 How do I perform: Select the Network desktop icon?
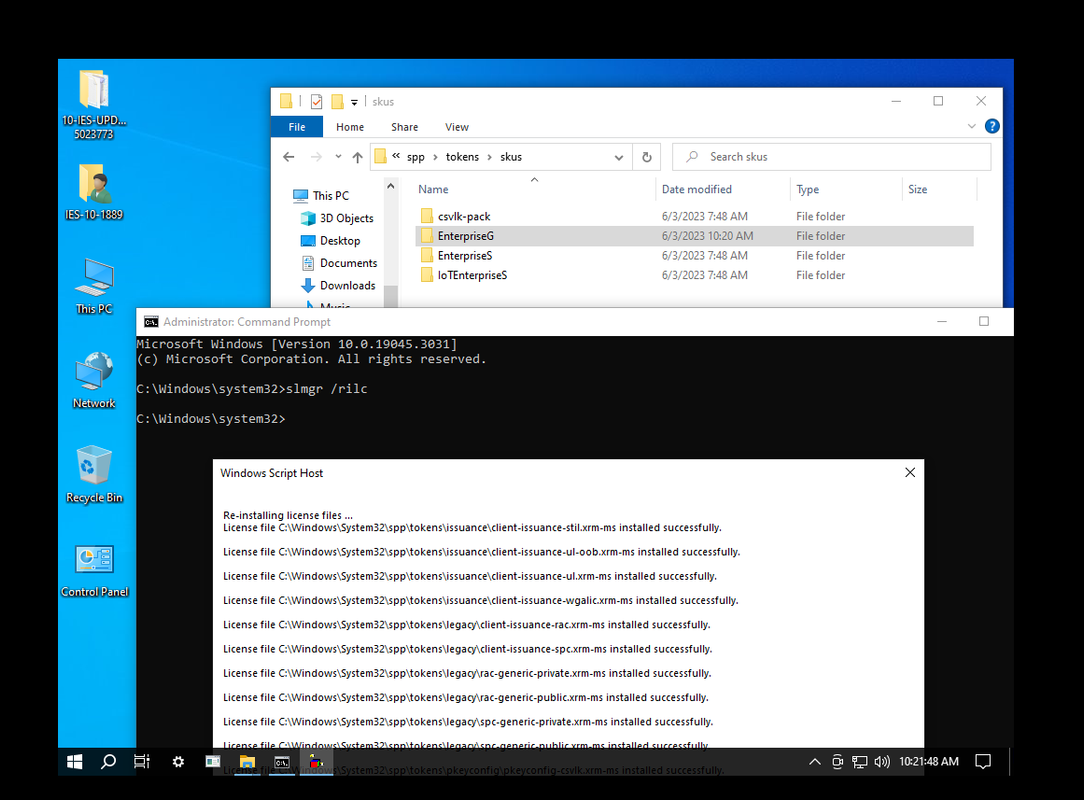(x=94, y=380)
